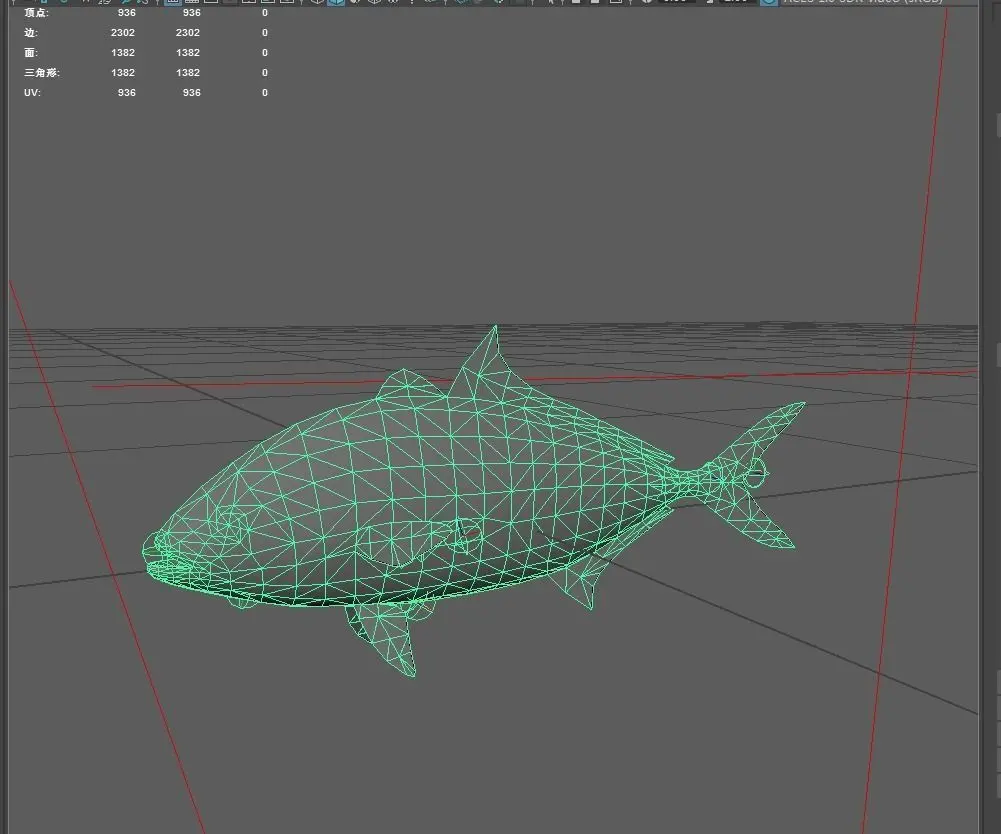Click the 0 value in the 三角形 row
1001x834 pixels.
pos(265,72)
